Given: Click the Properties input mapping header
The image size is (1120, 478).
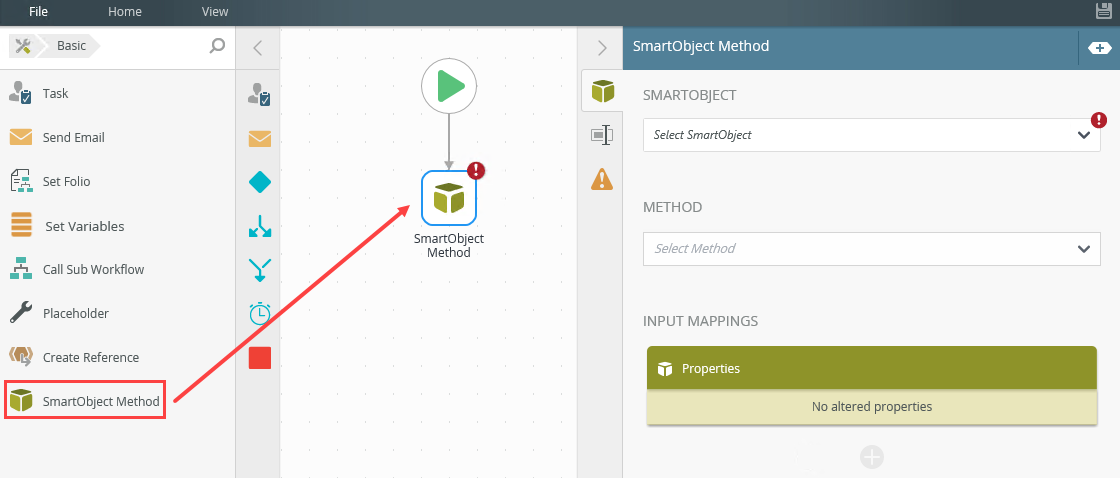Looking at the screenshot, I should coord(871,369).
